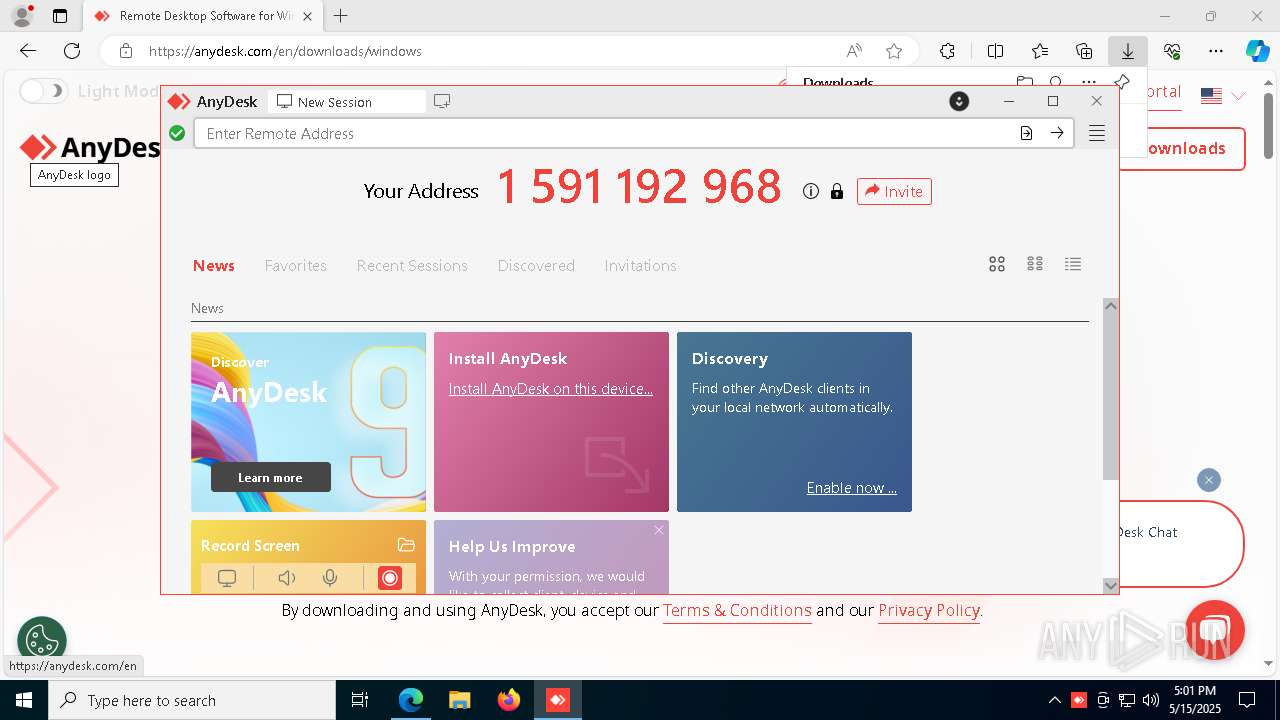The height and width of the screenshot is (720, 1280).
Task: Open recordings folder in Record Screen
Action: tap(406, 545)
